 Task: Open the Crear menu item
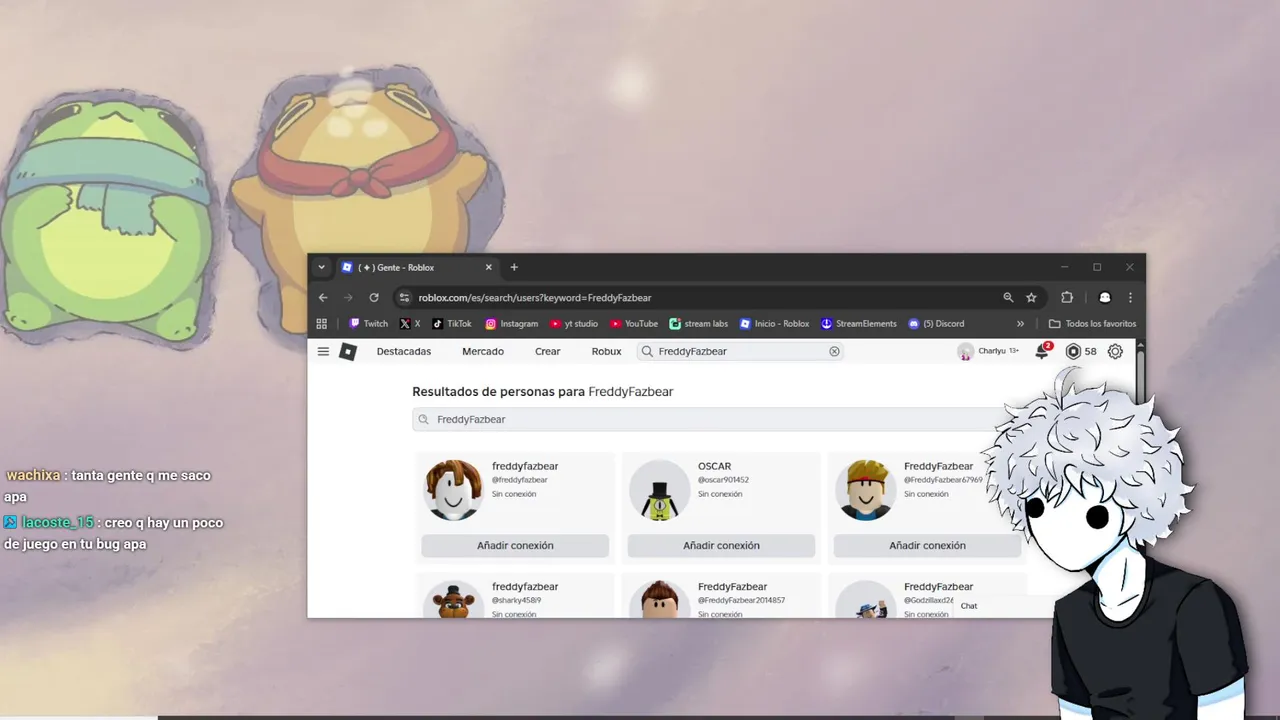(x=547, y=351)
